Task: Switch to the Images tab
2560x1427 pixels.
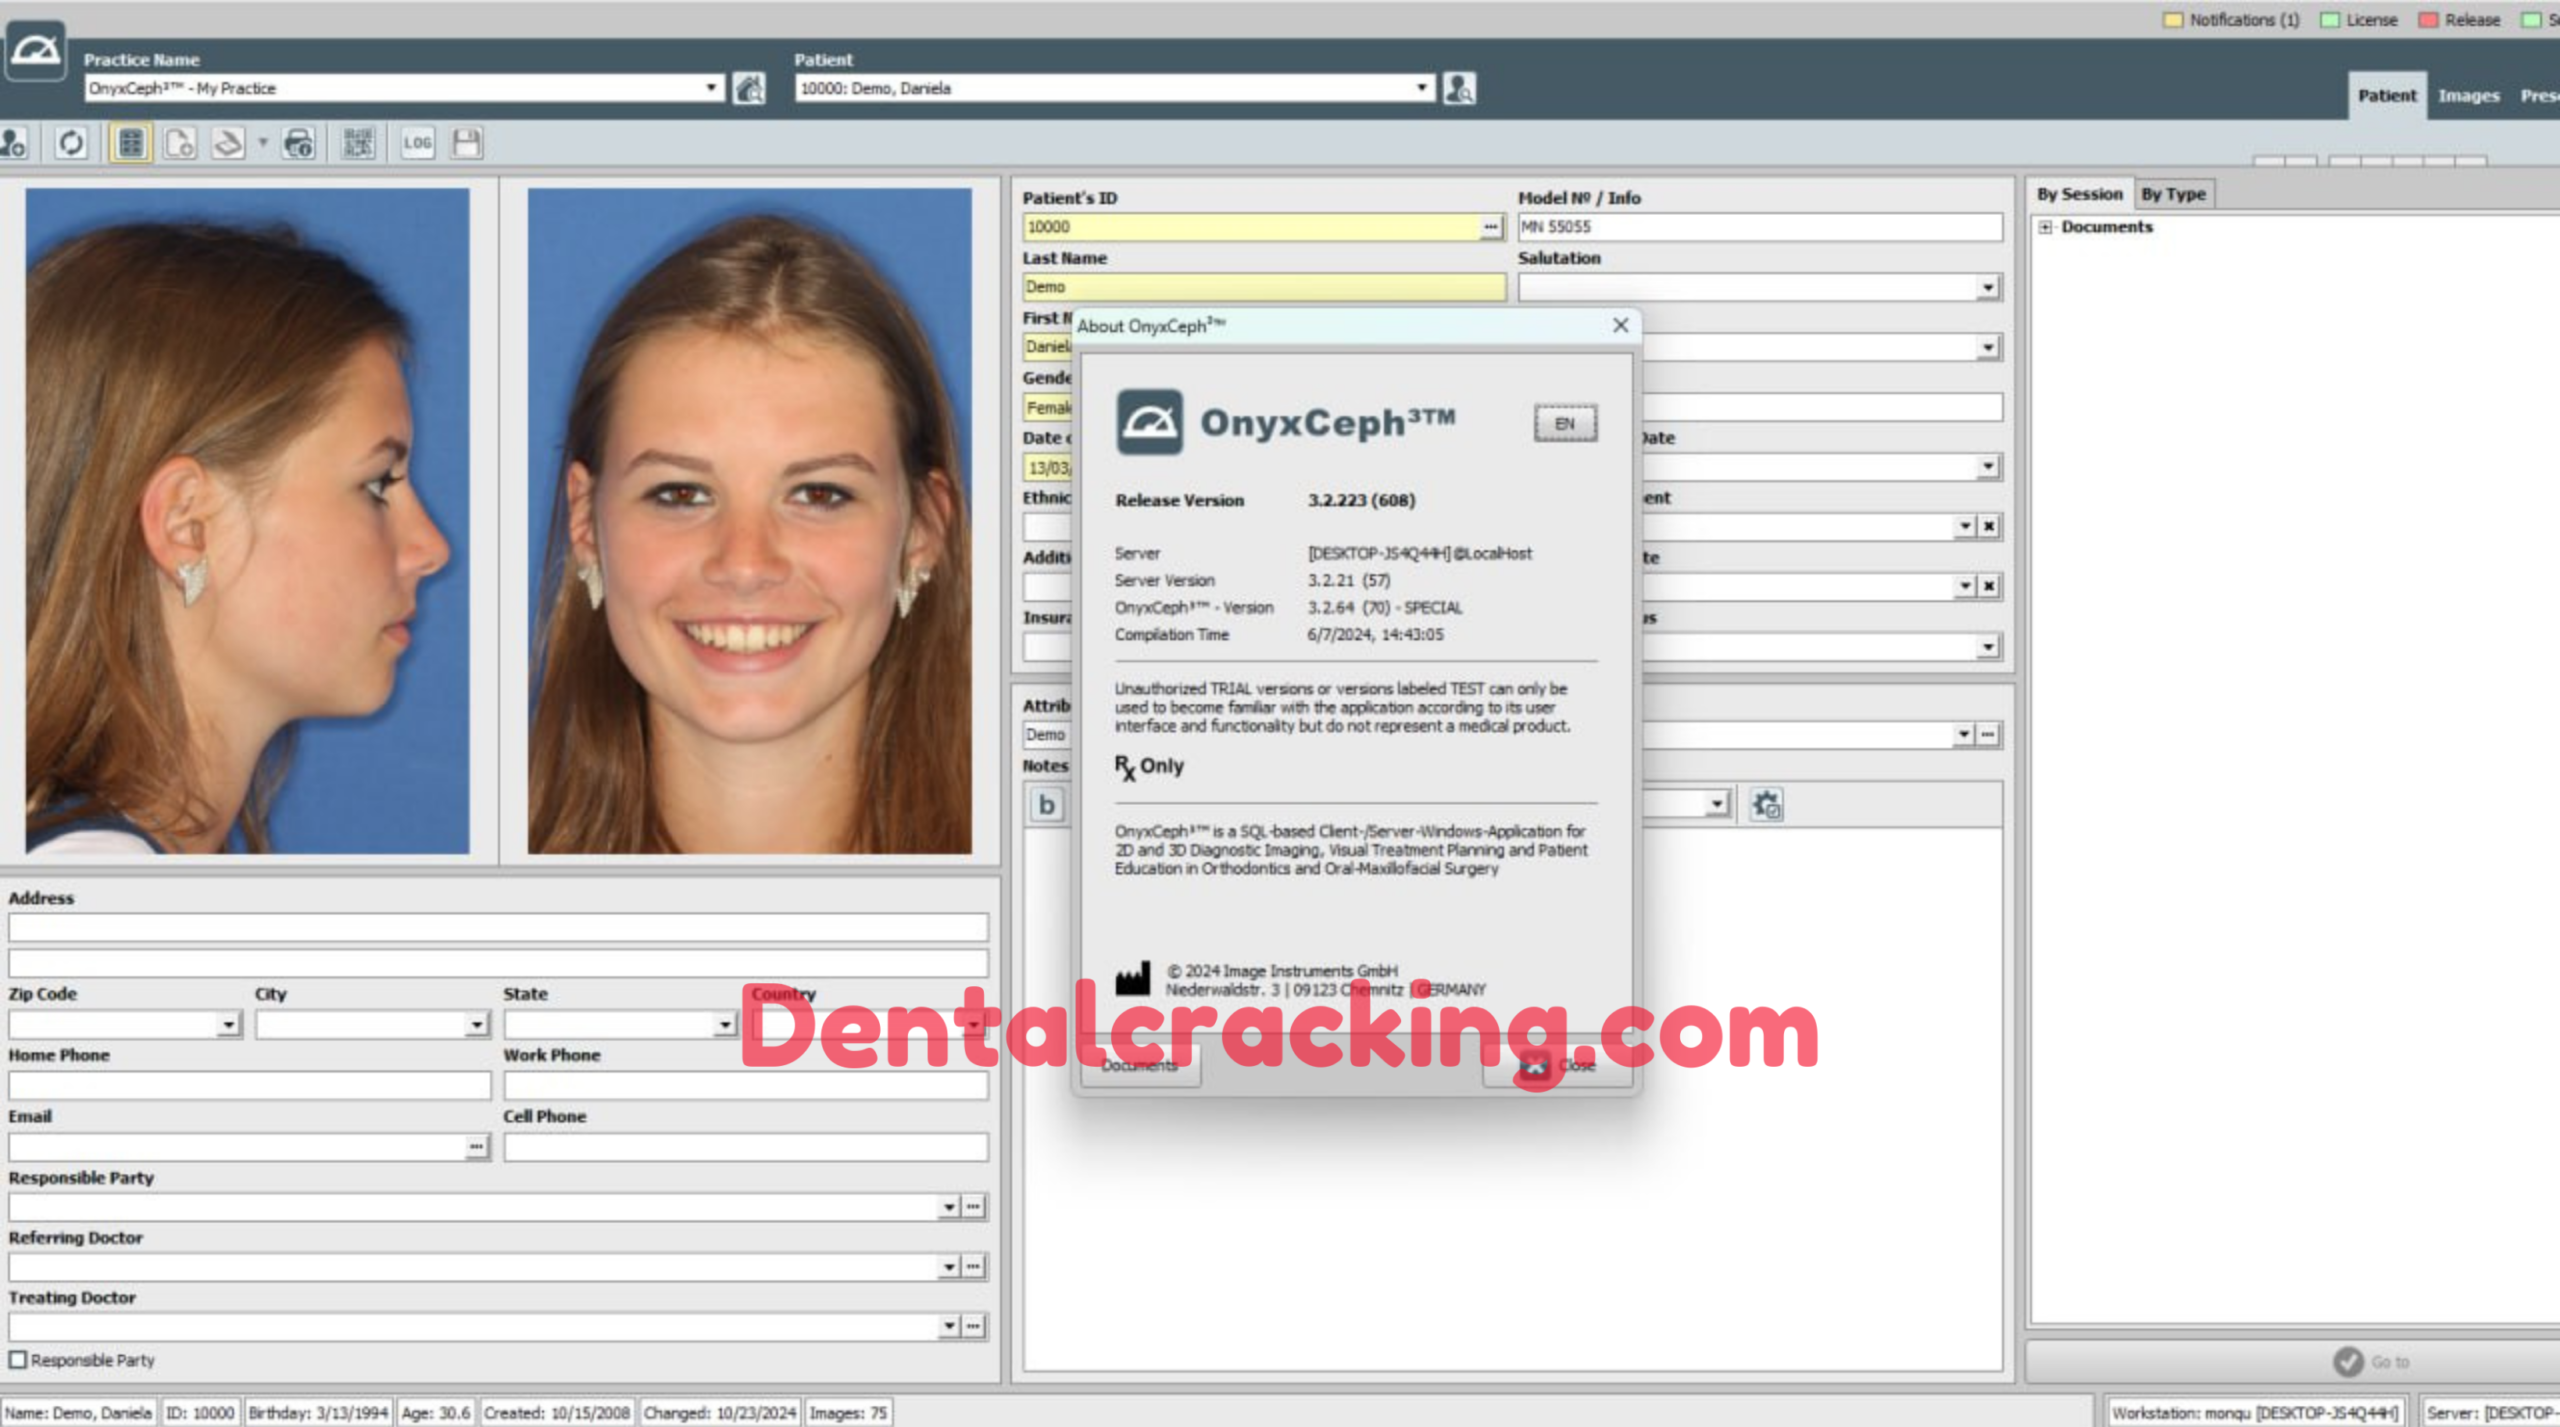Action: click(2468, 96)
